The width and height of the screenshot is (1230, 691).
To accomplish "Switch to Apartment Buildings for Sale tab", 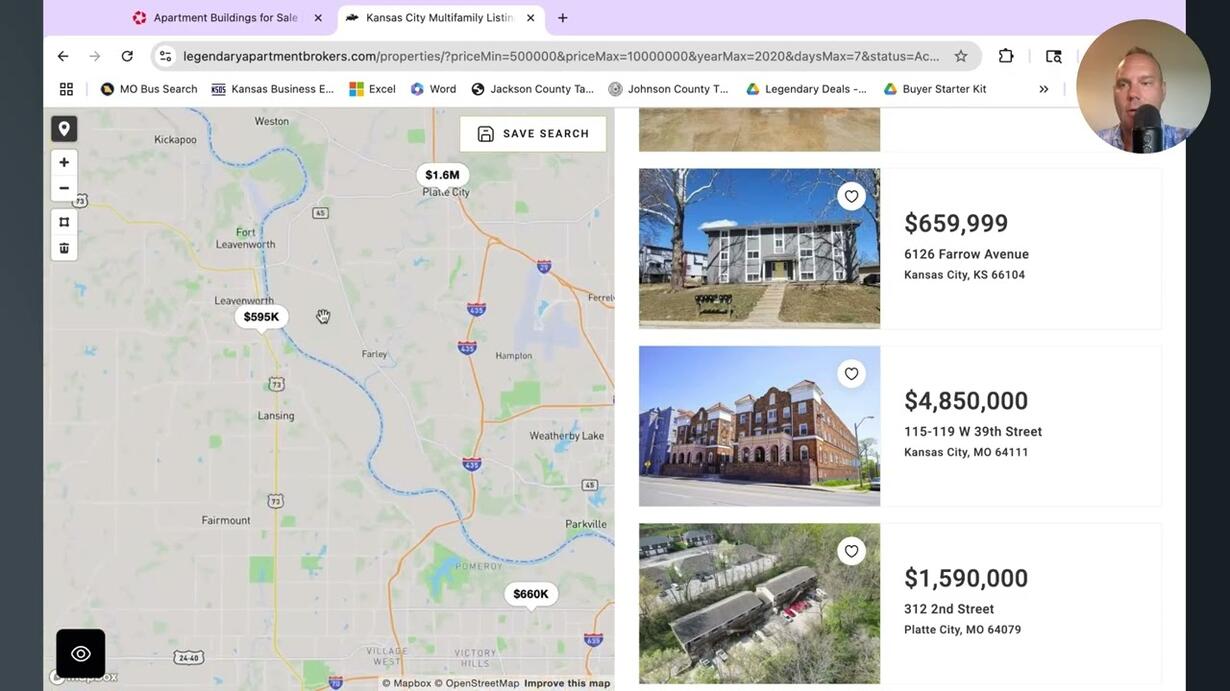I will (228, 18).
